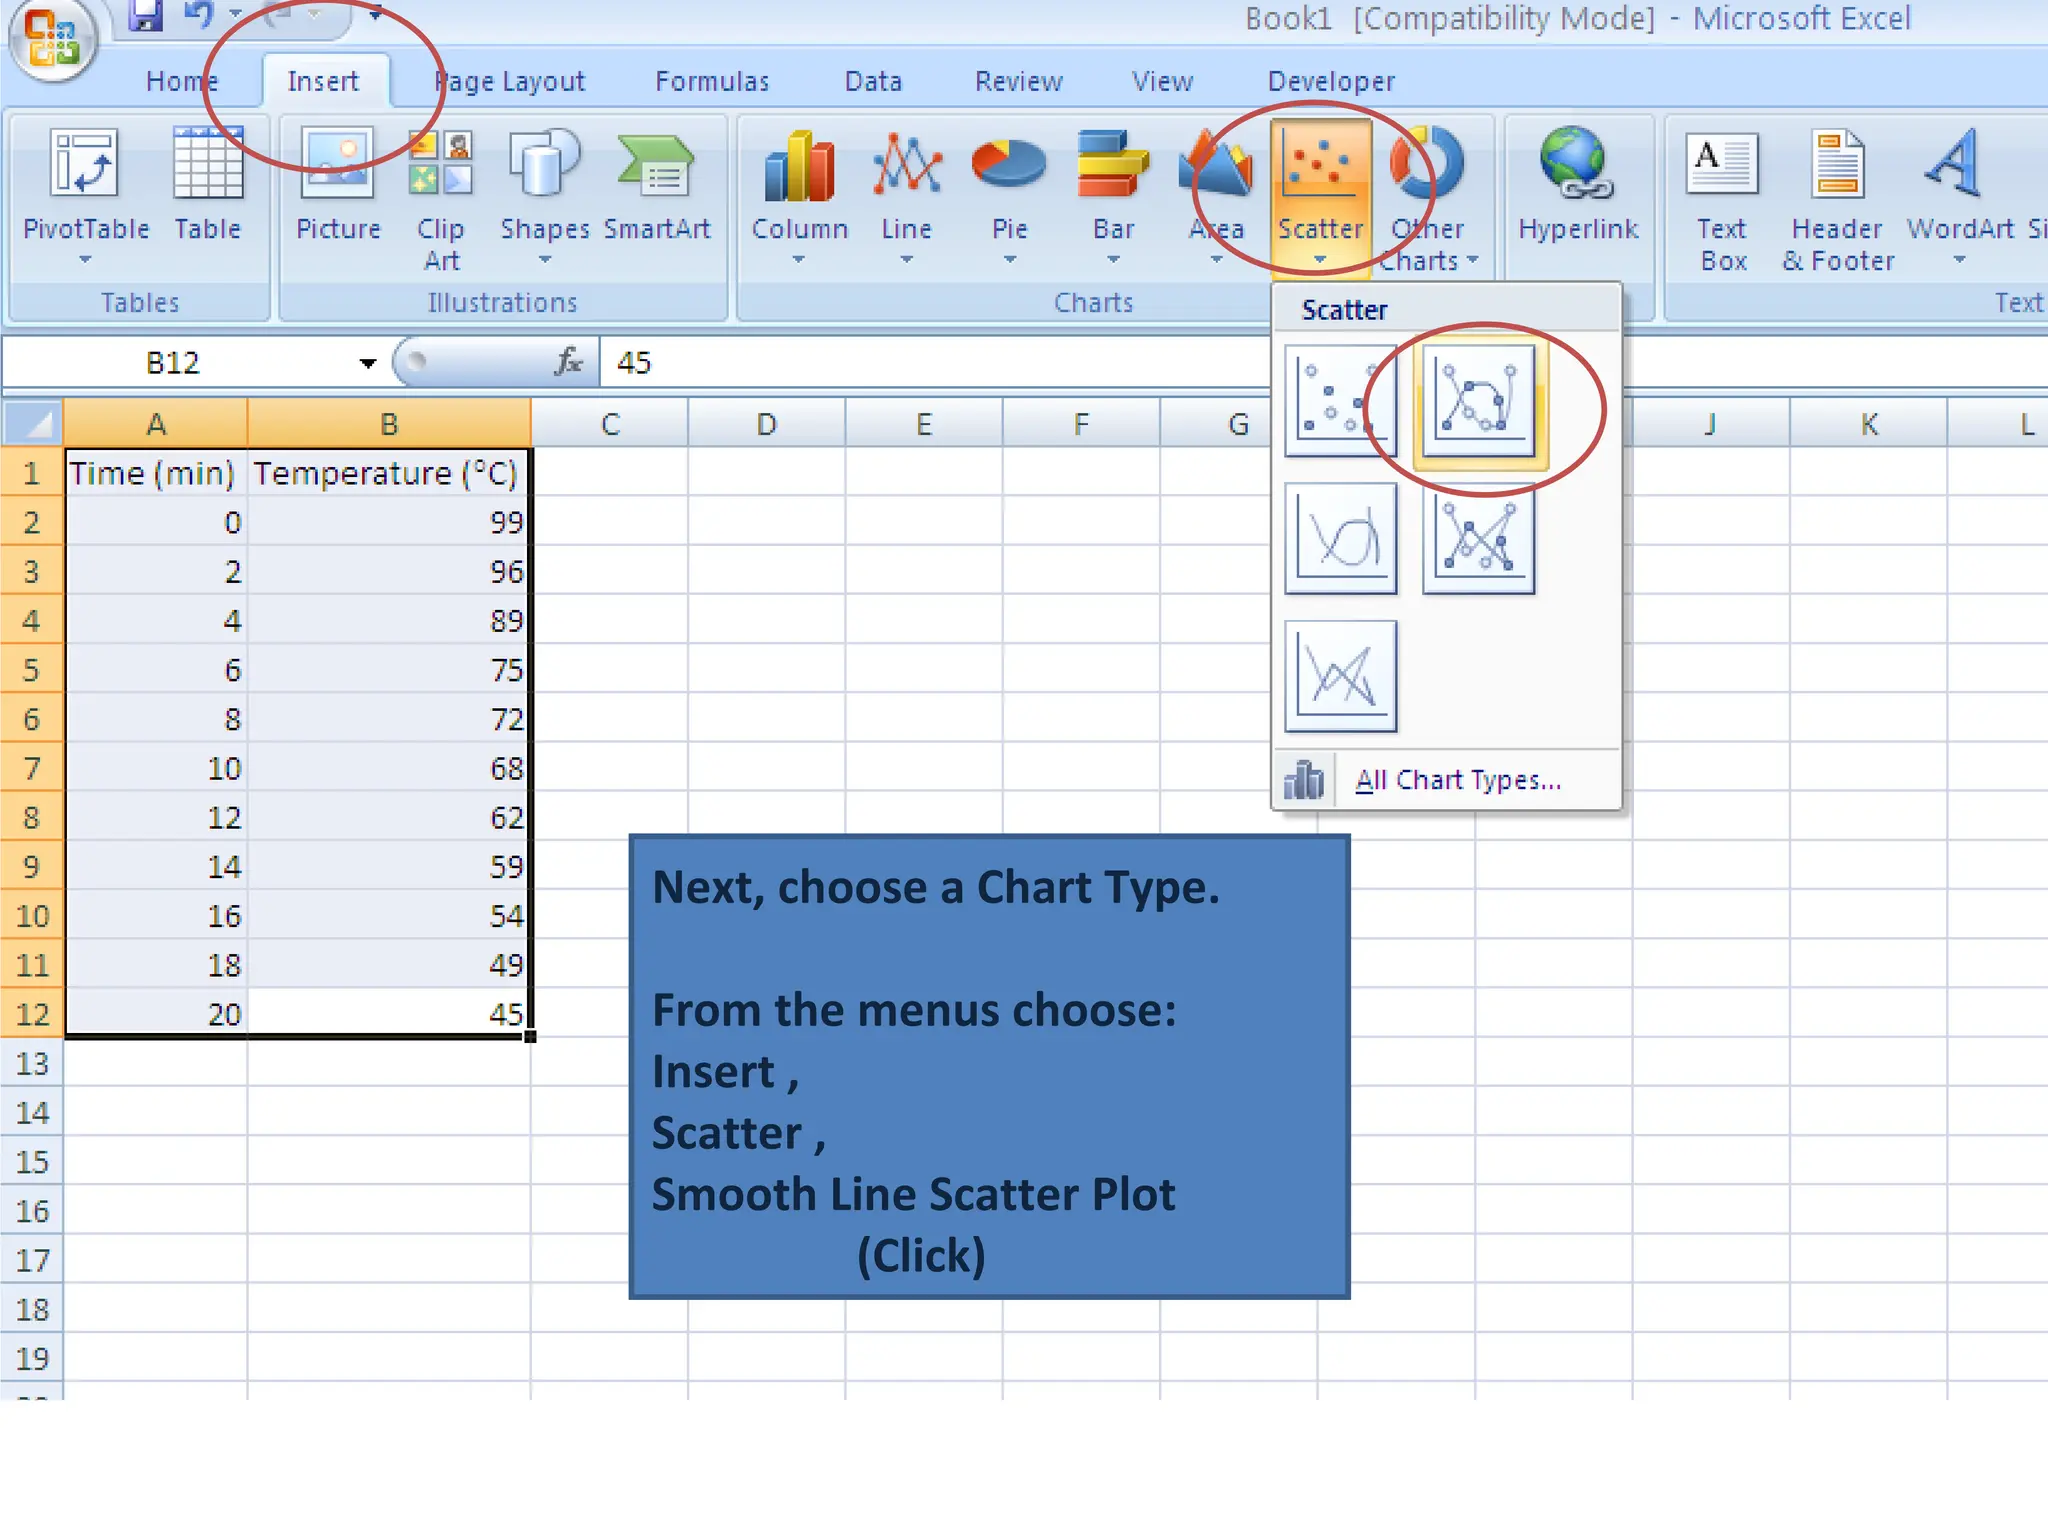Expand the Undo history arrow
The width and height of the screenshot is (2048, 1536).
pyautogui.click(x=235, y=14)
